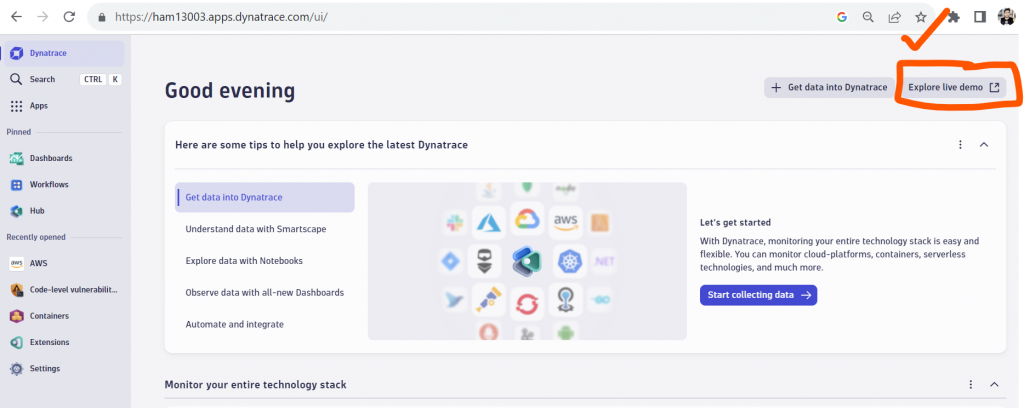
Task: Select Explore data with Notebooks tab
Action: tap(244, 261)
